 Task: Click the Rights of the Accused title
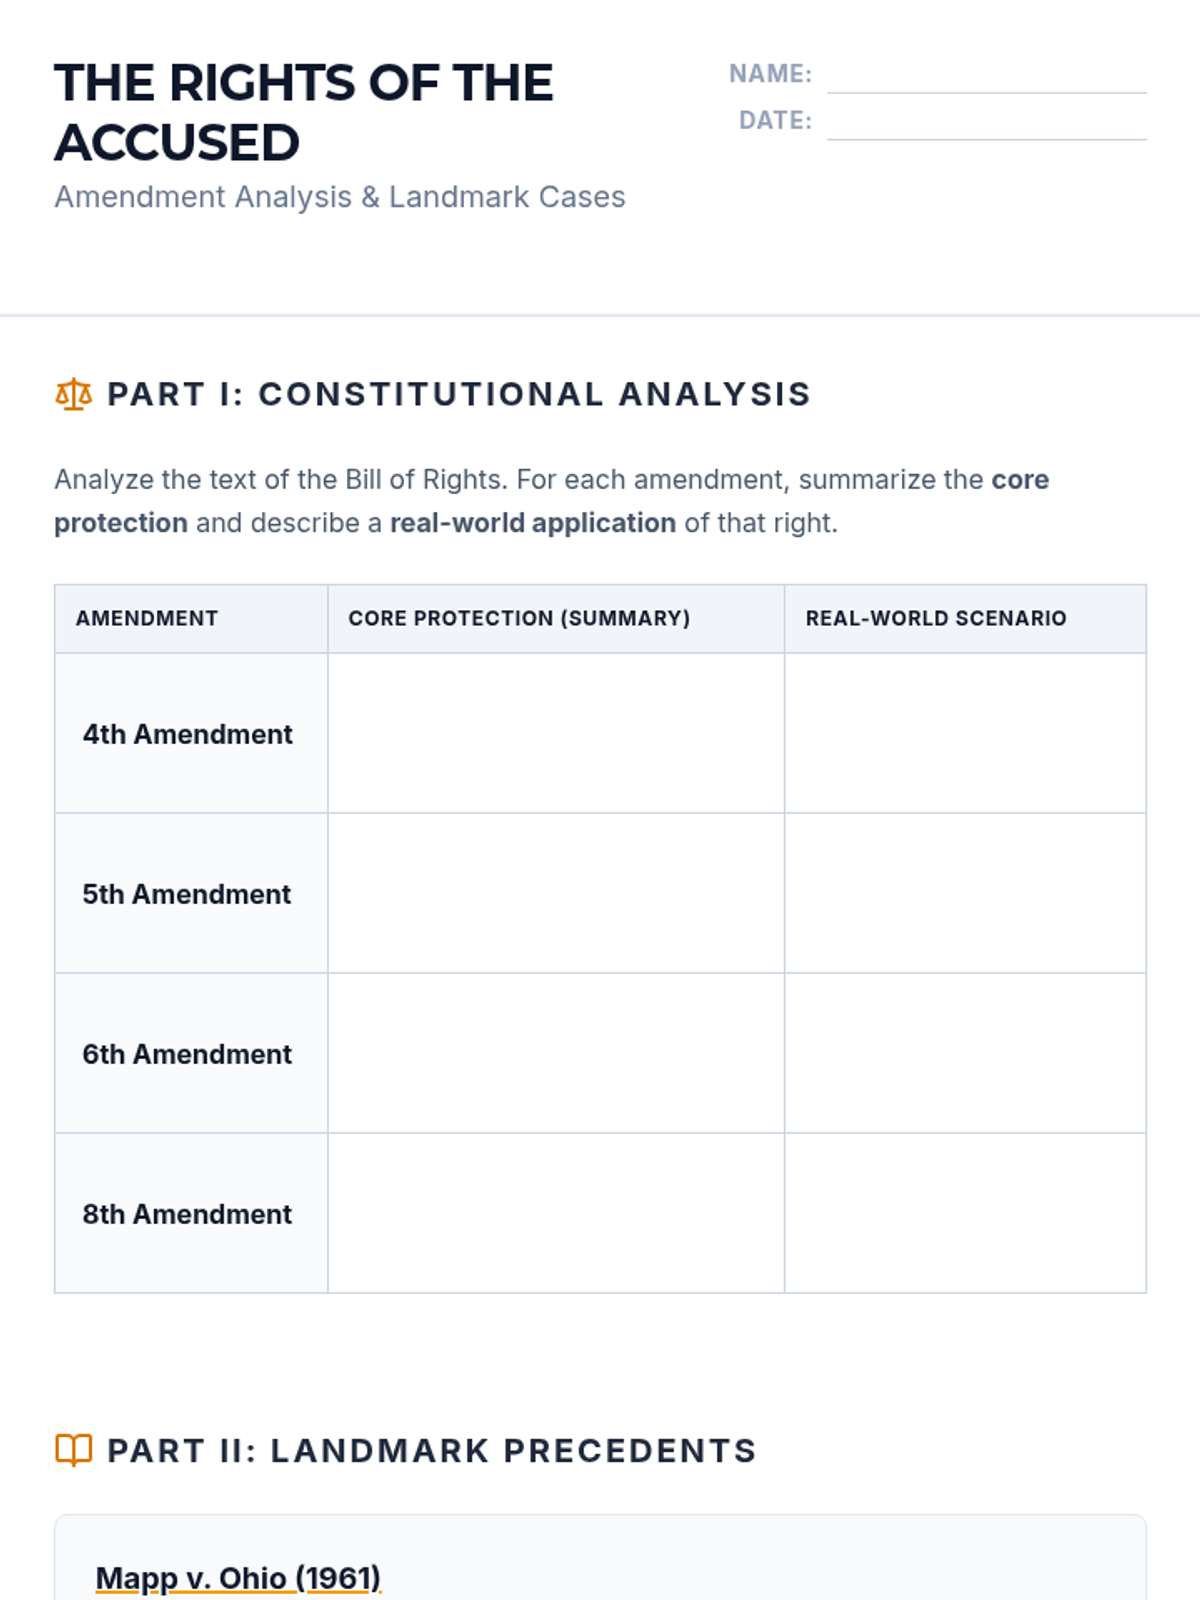tap(303, 112)
